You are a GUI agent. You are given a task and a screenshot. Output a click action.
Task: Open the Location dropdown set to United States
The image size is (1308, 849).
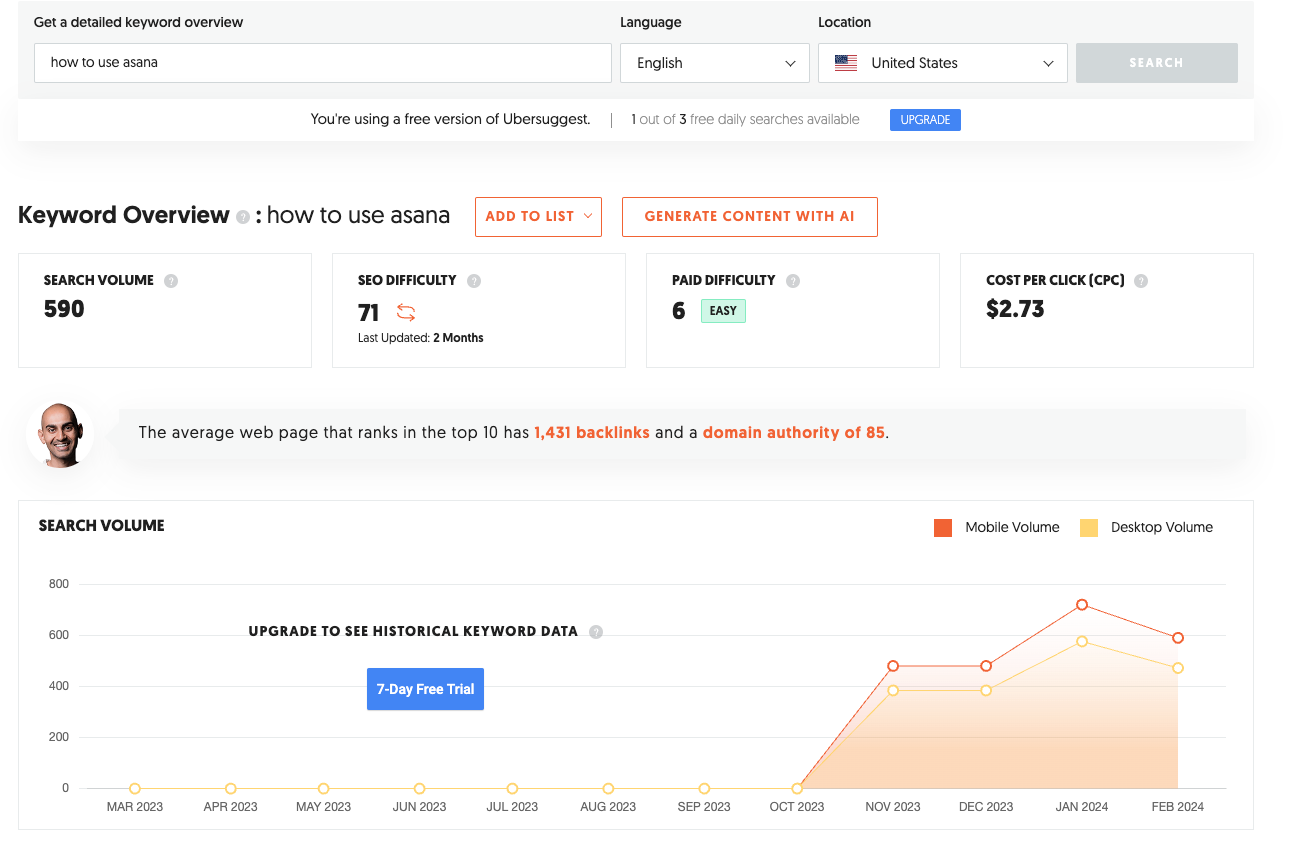[943, 63]
